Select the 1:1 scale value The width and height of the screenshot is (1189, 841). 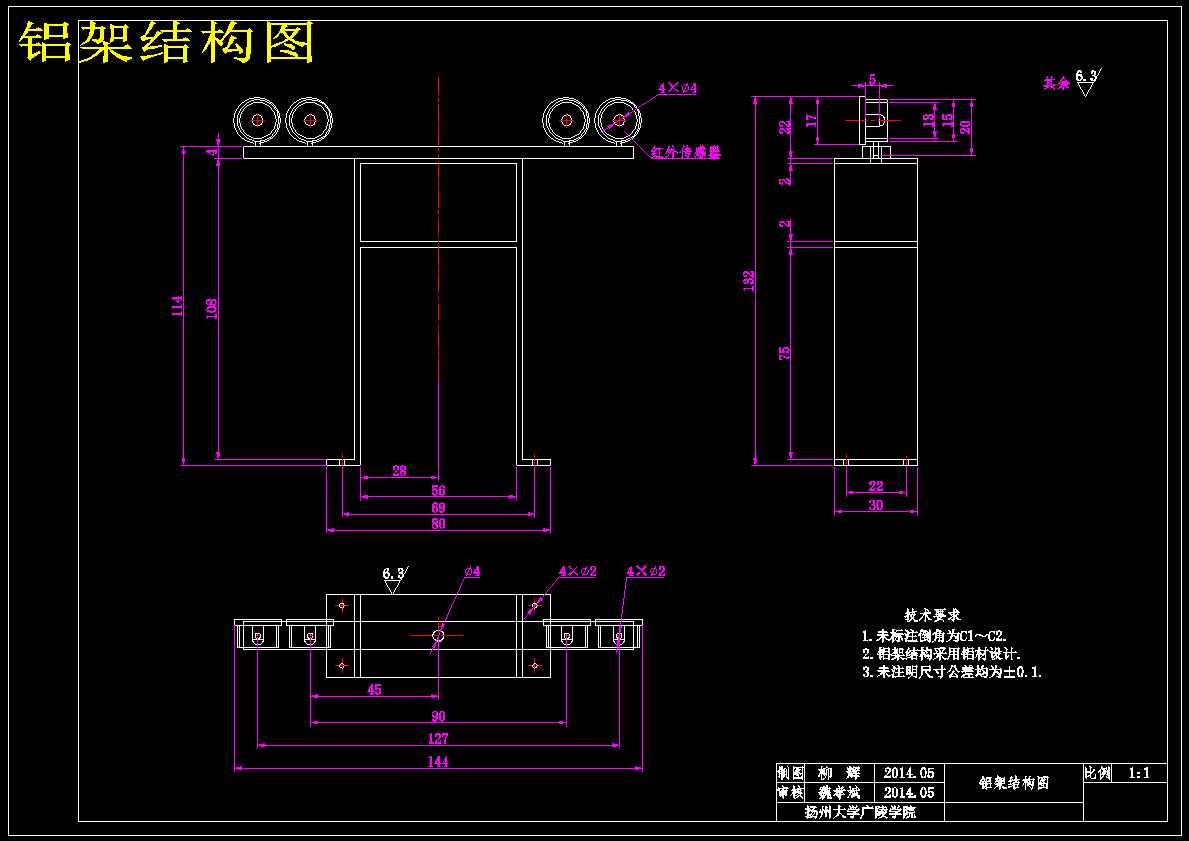[x=1140, y=773]
